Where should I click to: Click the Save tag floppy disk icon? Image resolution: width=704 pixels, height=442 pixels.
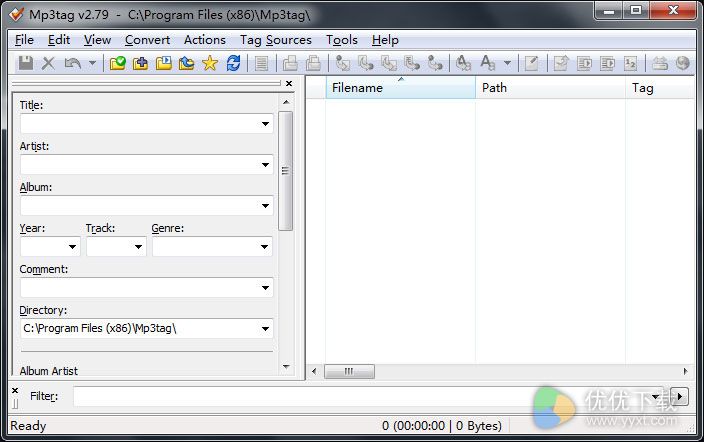(x=26, y=63)
